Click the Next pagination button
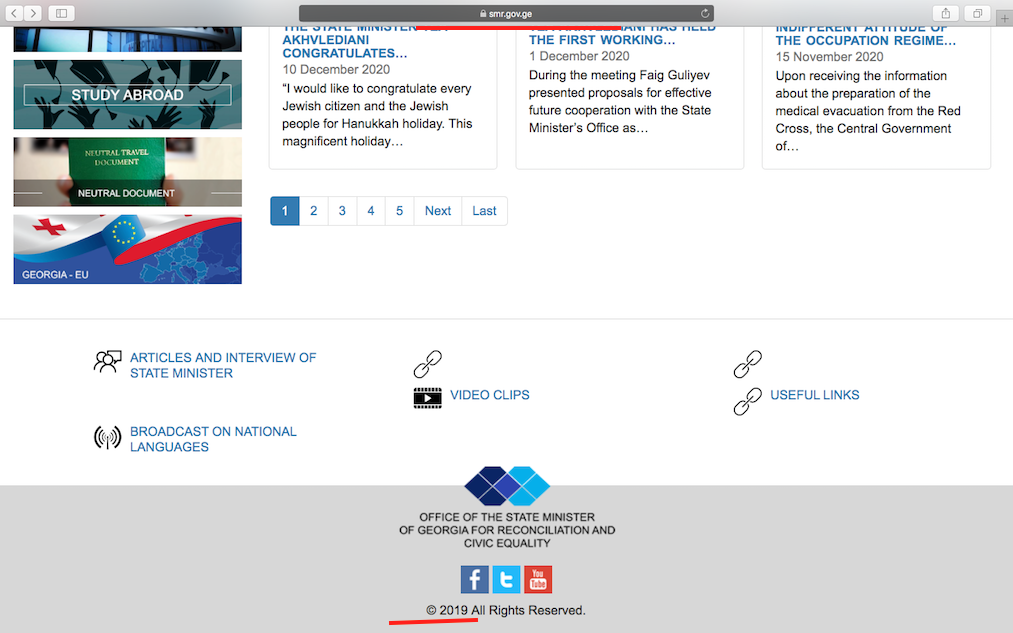The height and width of the screenshot is (633, 1013). coord(438,211)
